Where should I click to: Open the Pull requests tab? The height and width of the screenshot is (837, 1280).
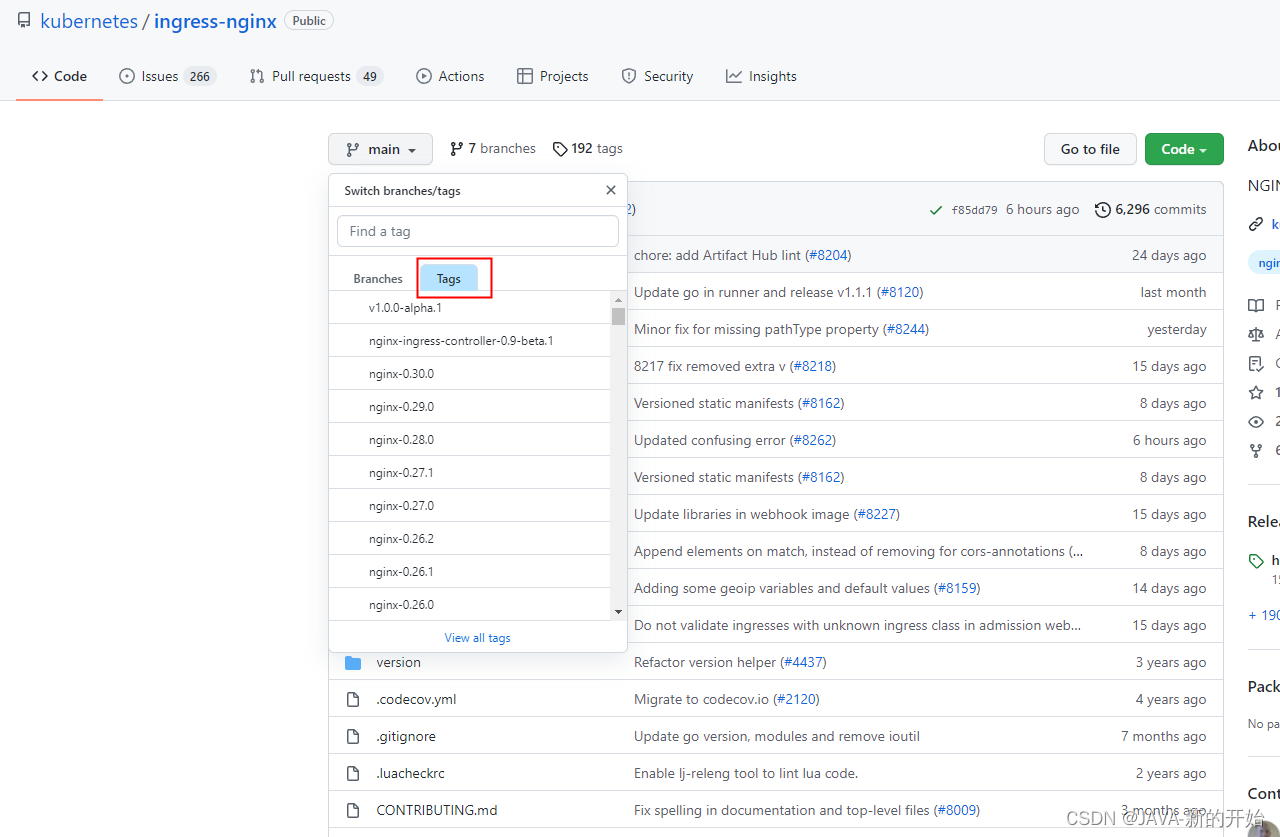[316, 76]
